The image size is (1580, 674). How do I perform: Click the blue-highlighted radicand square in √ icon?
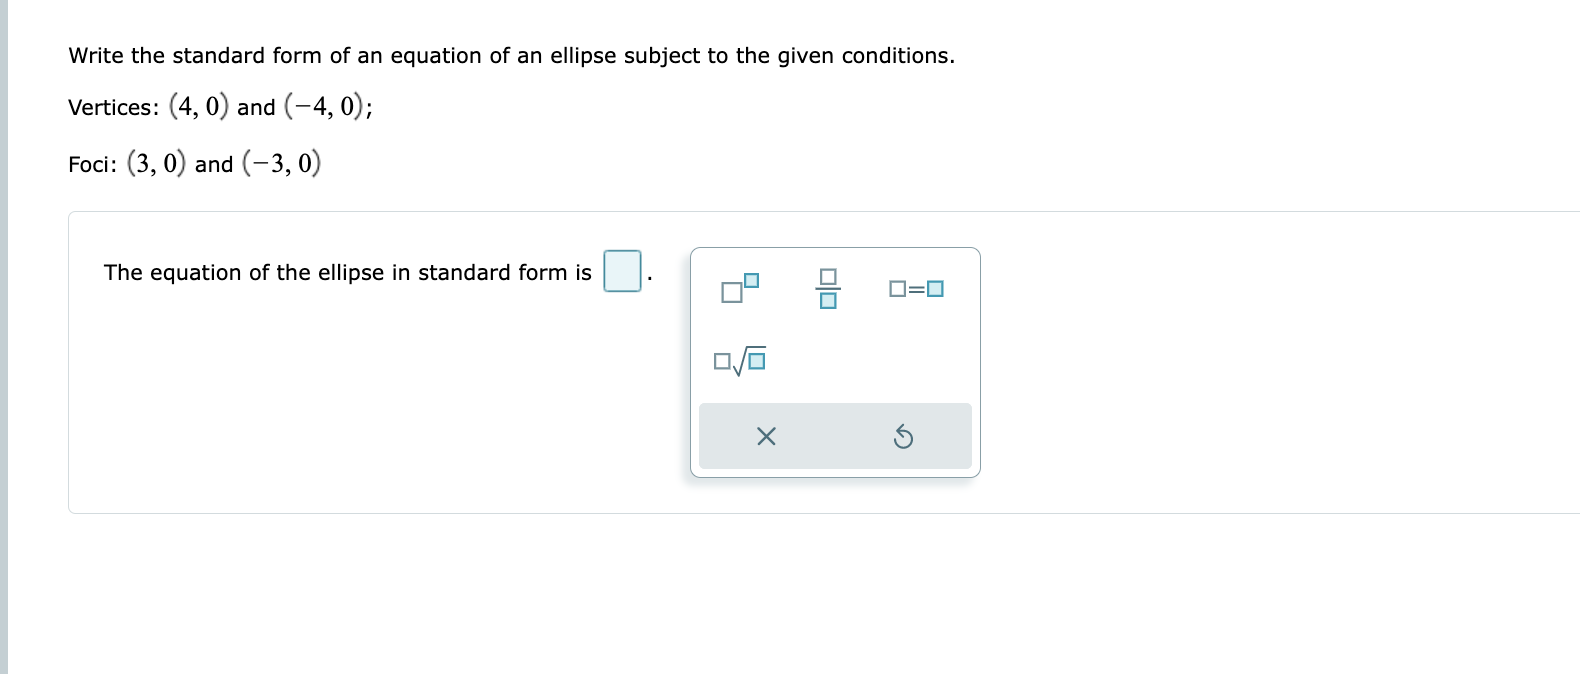(x=757, y=359)
